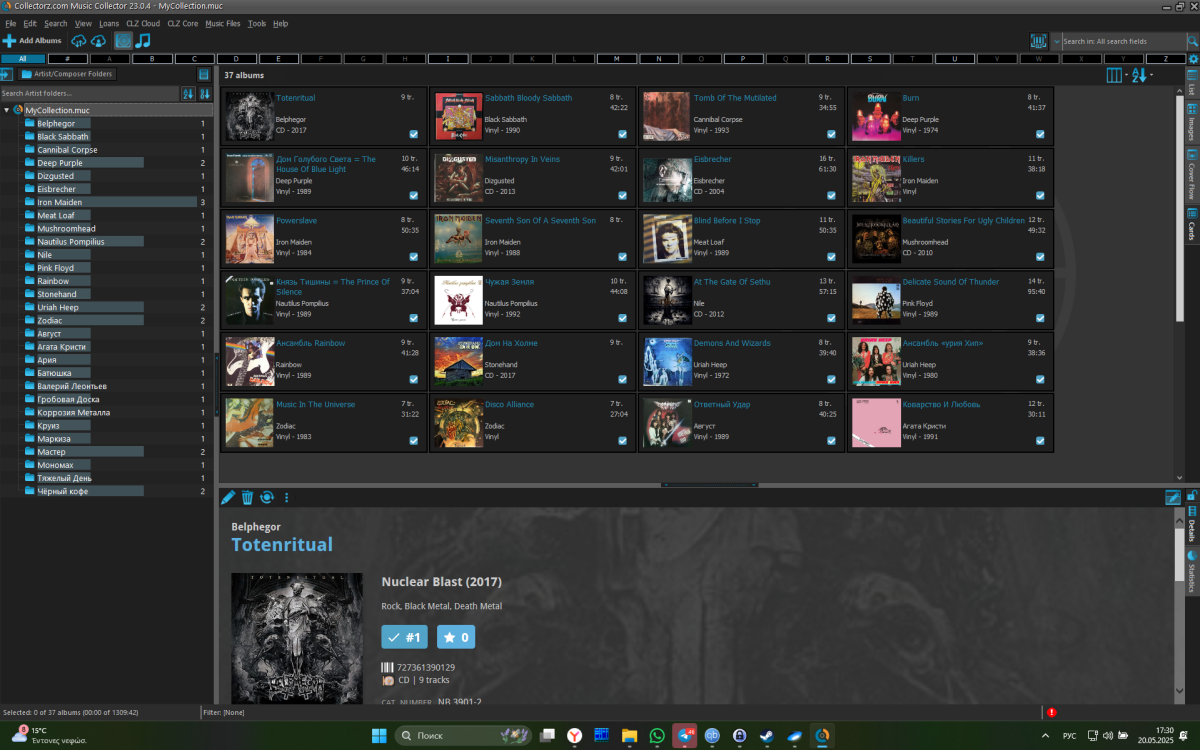The width and height of the screenshot is (1200, 750).
Task: Sort artist folders by count
Action: 204,93
